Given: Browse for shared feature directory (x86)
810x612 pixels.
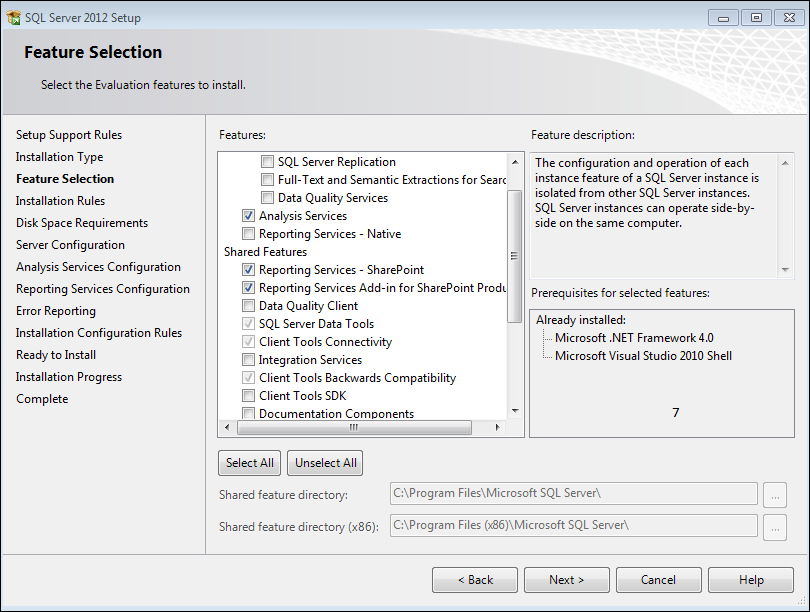Looking at the screenshot, I should [775, 527].
